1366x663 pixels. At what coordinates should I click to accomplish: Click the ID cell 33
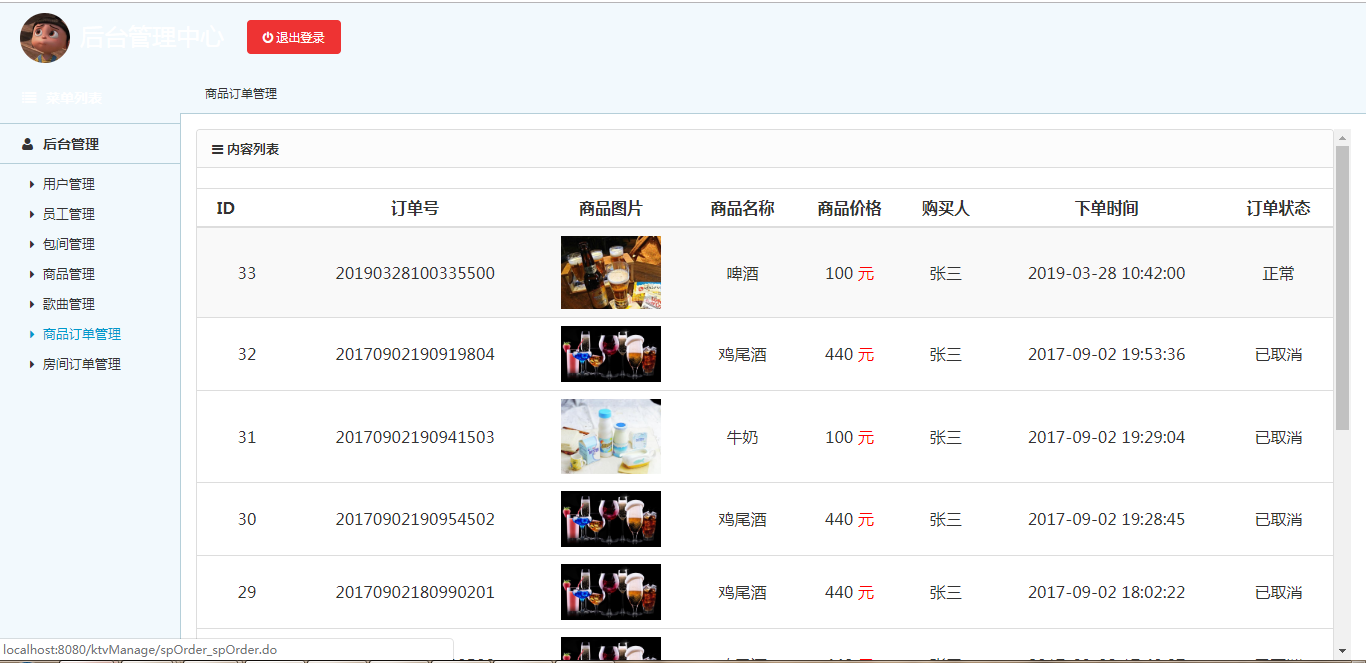tap(247, 273)
